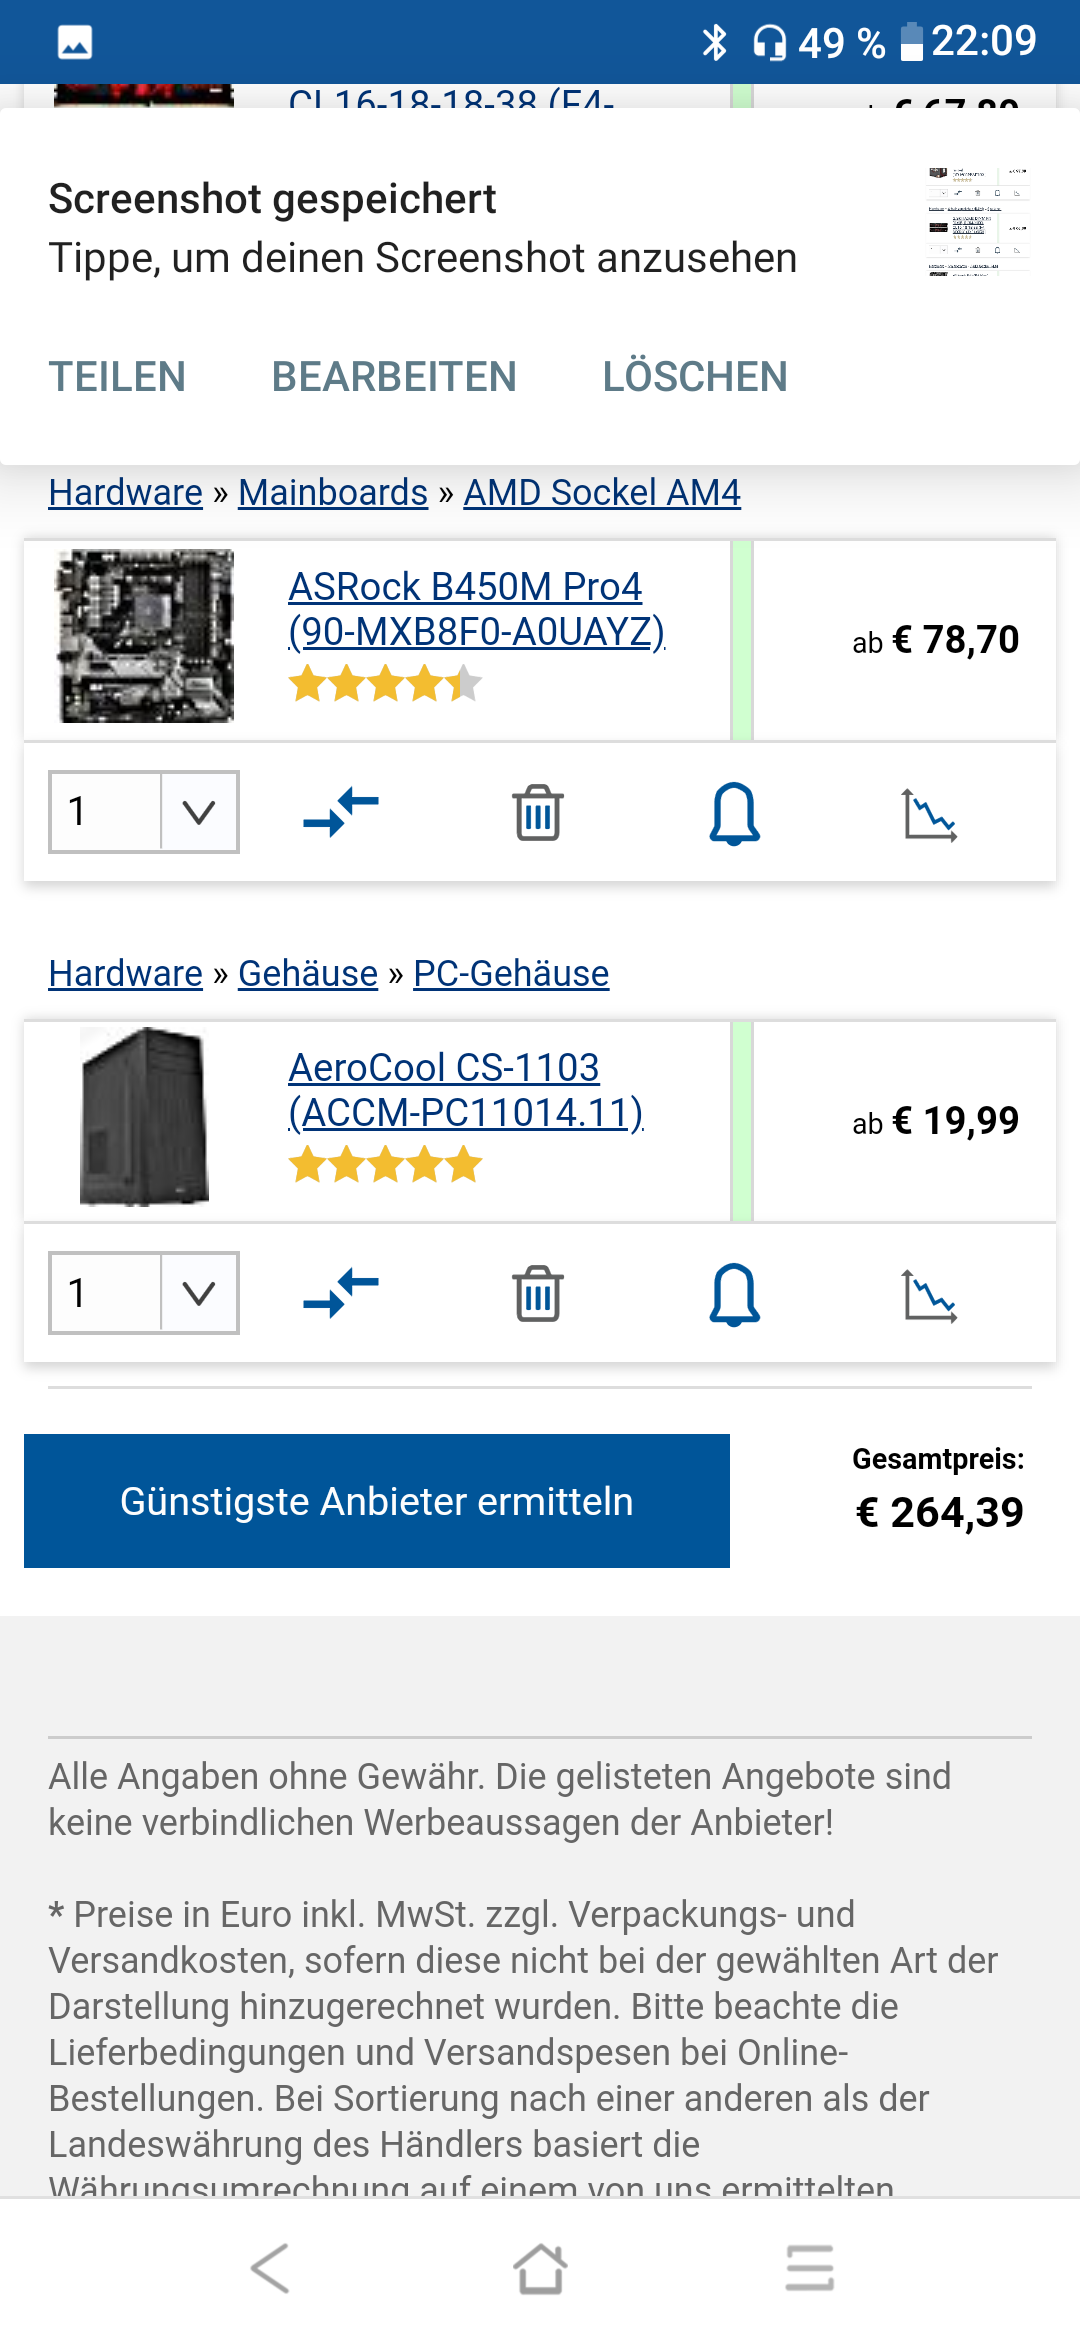Set price alert bell for ASRock mainboard

pos(734,813)
